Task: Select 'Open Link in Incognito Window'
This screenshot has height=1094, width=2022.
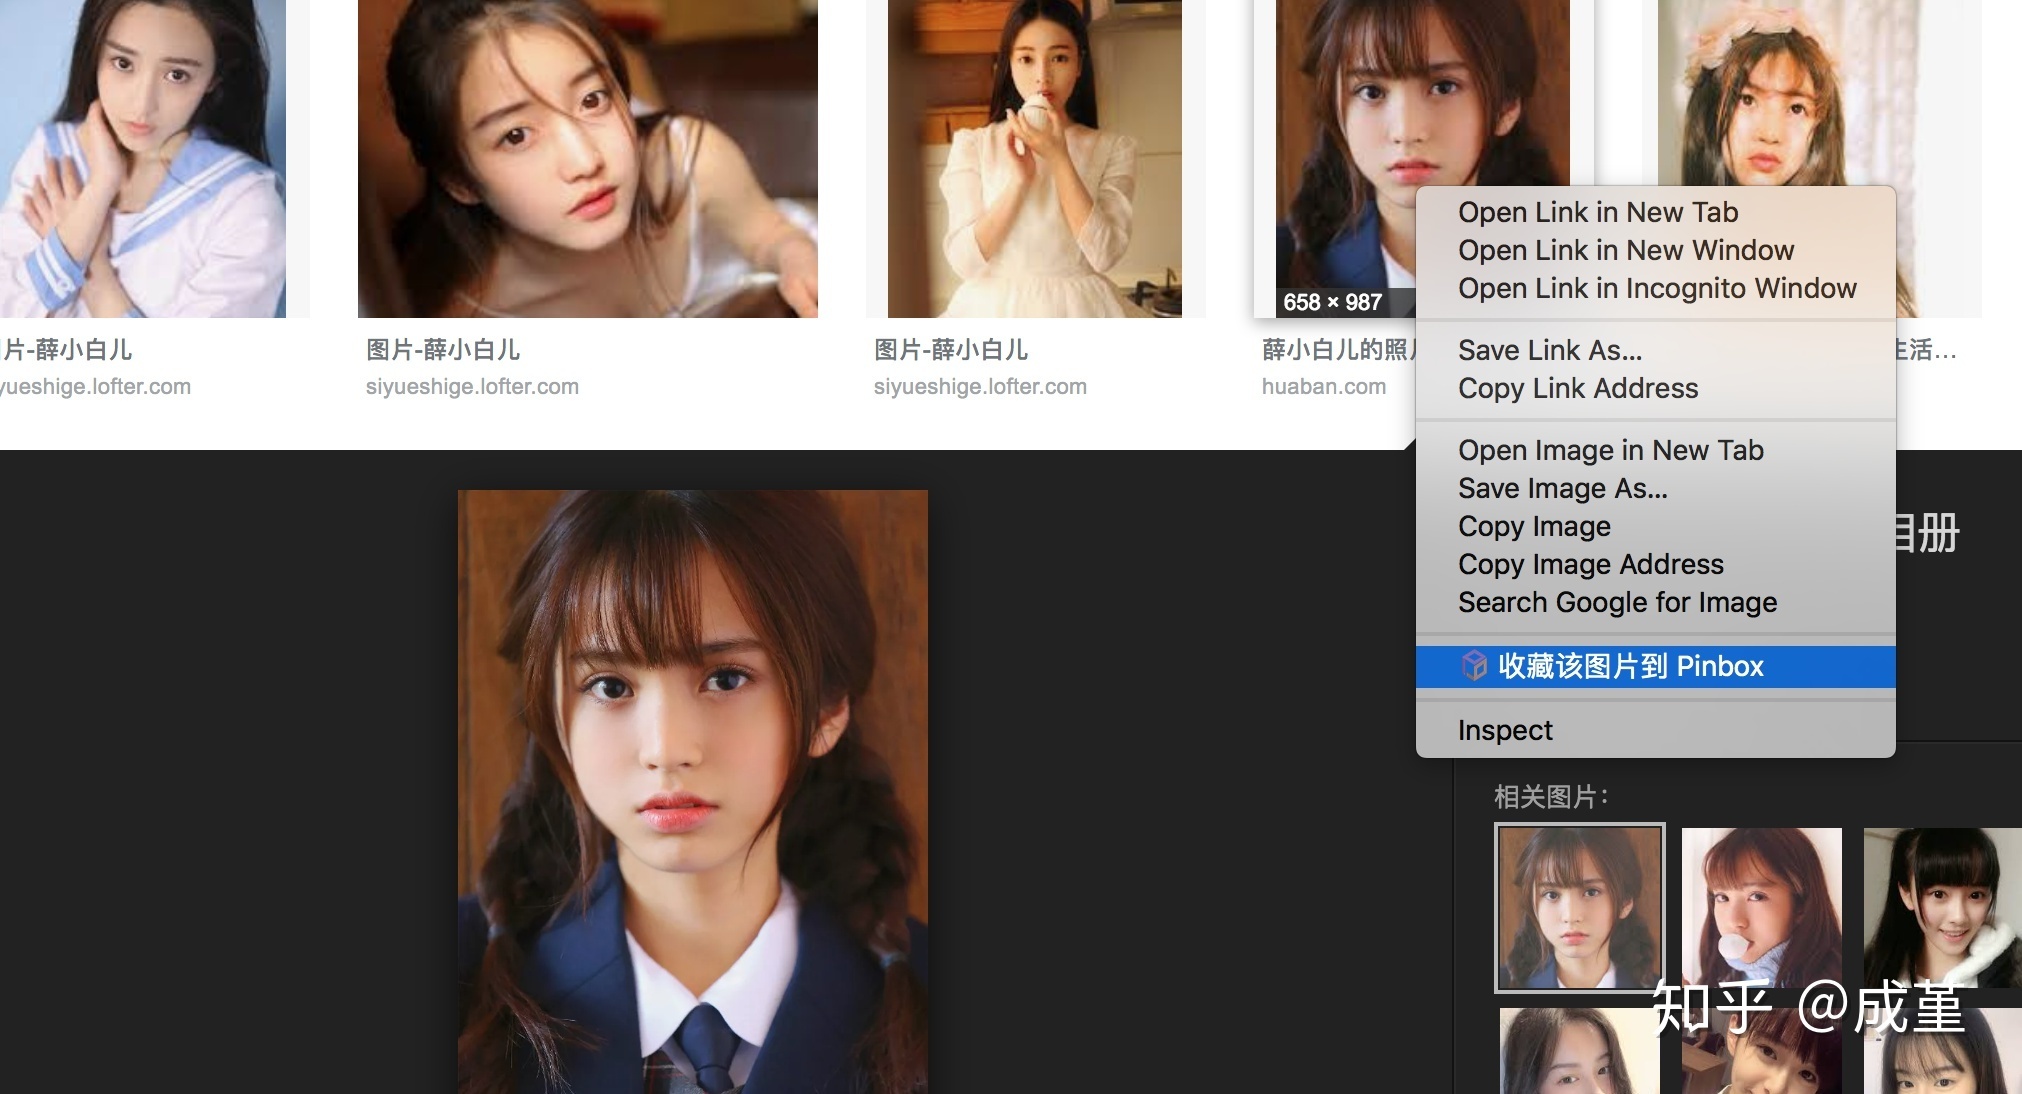Action: pos(1656,288)
